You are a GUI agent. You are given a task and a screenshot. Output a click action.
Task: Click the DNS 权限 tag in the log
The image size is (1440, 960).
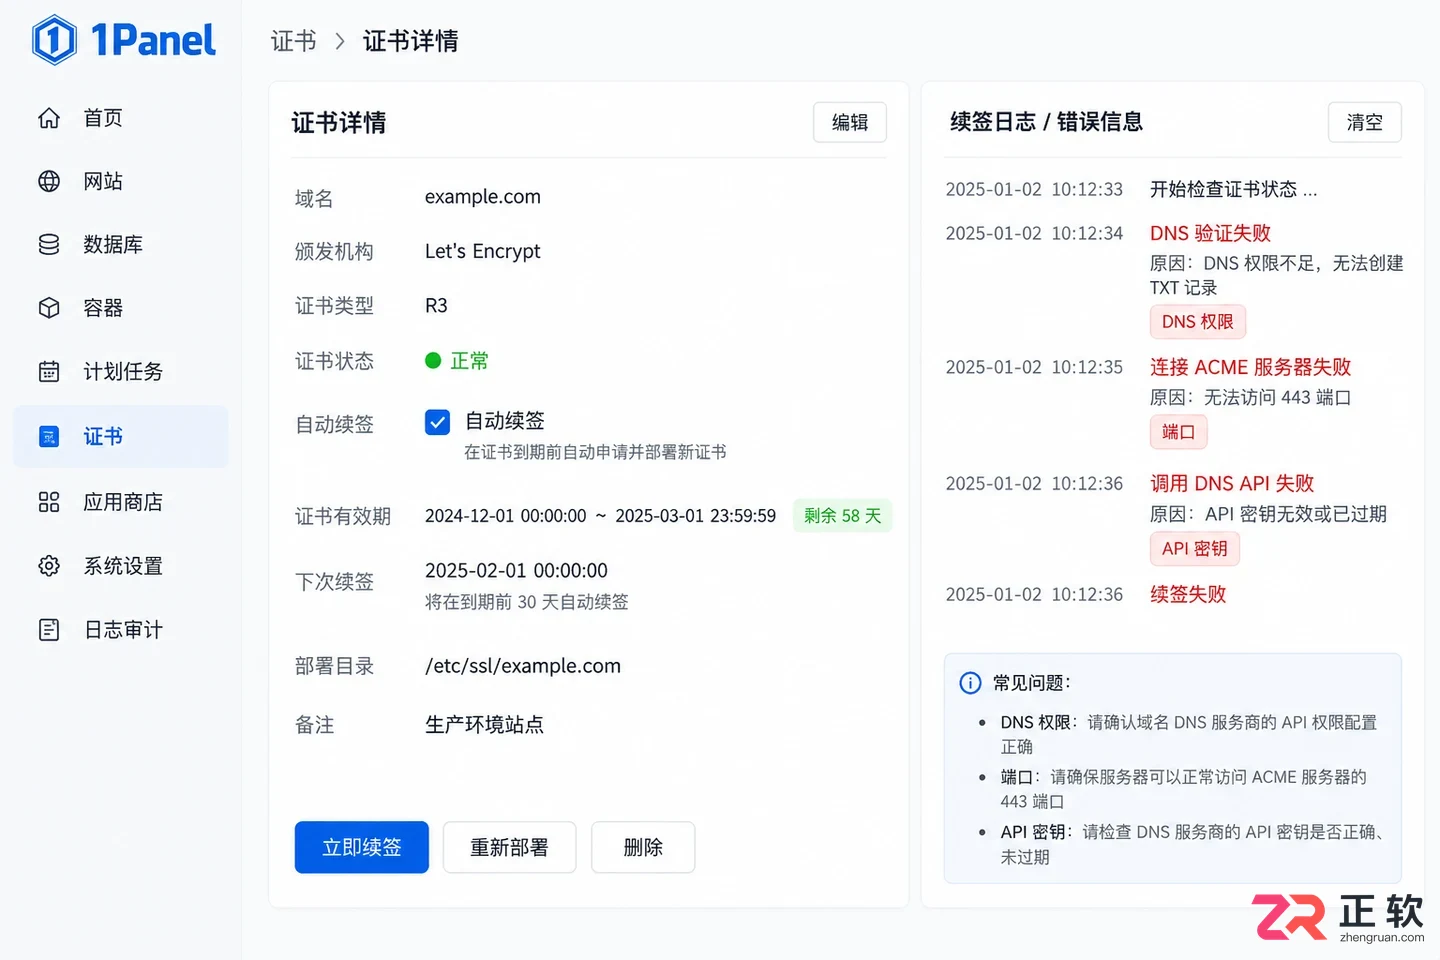tap(1198, 322)
